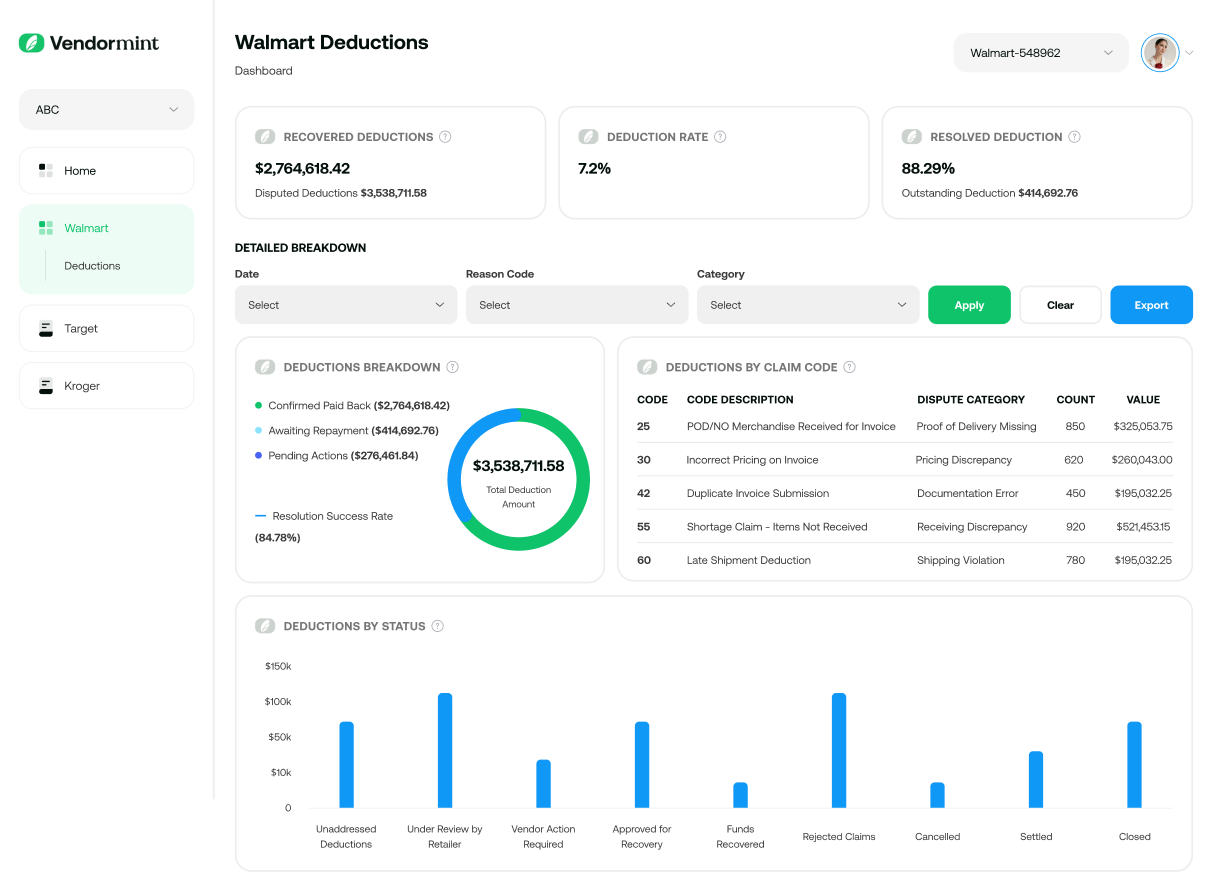
Task: Select Walmart in the sidebar
Action: point(106,228)
